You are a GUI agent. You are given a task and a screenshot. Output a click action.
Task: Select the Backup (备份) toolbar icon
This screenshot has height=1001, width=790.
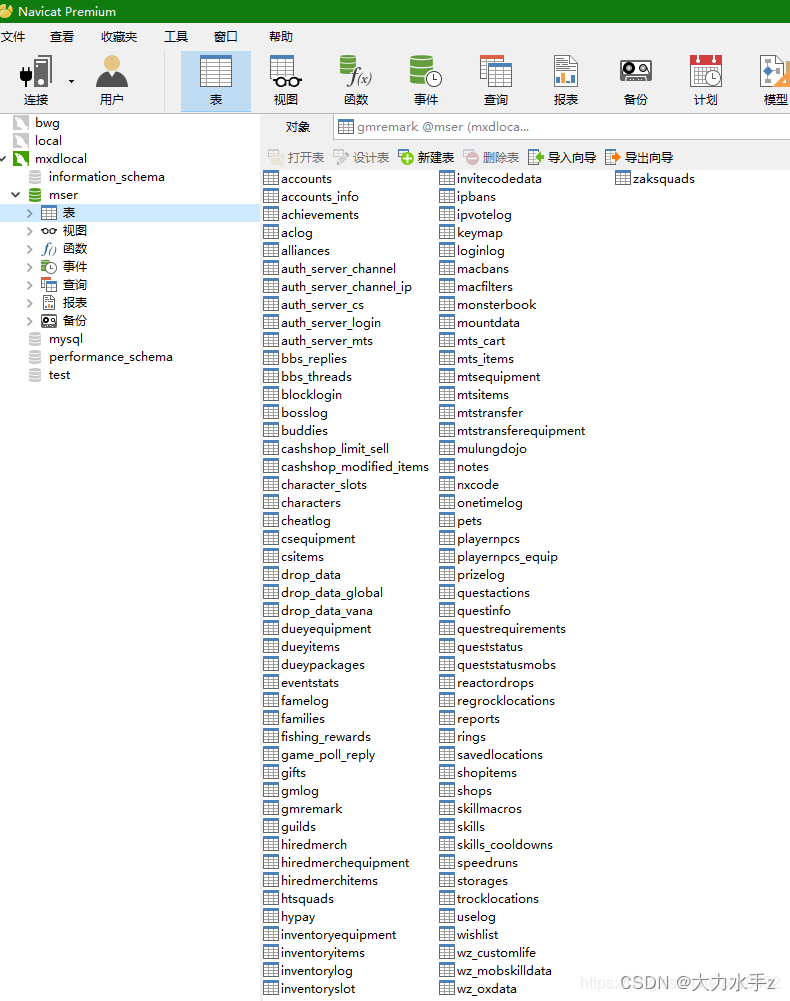(x=635, y=80)
